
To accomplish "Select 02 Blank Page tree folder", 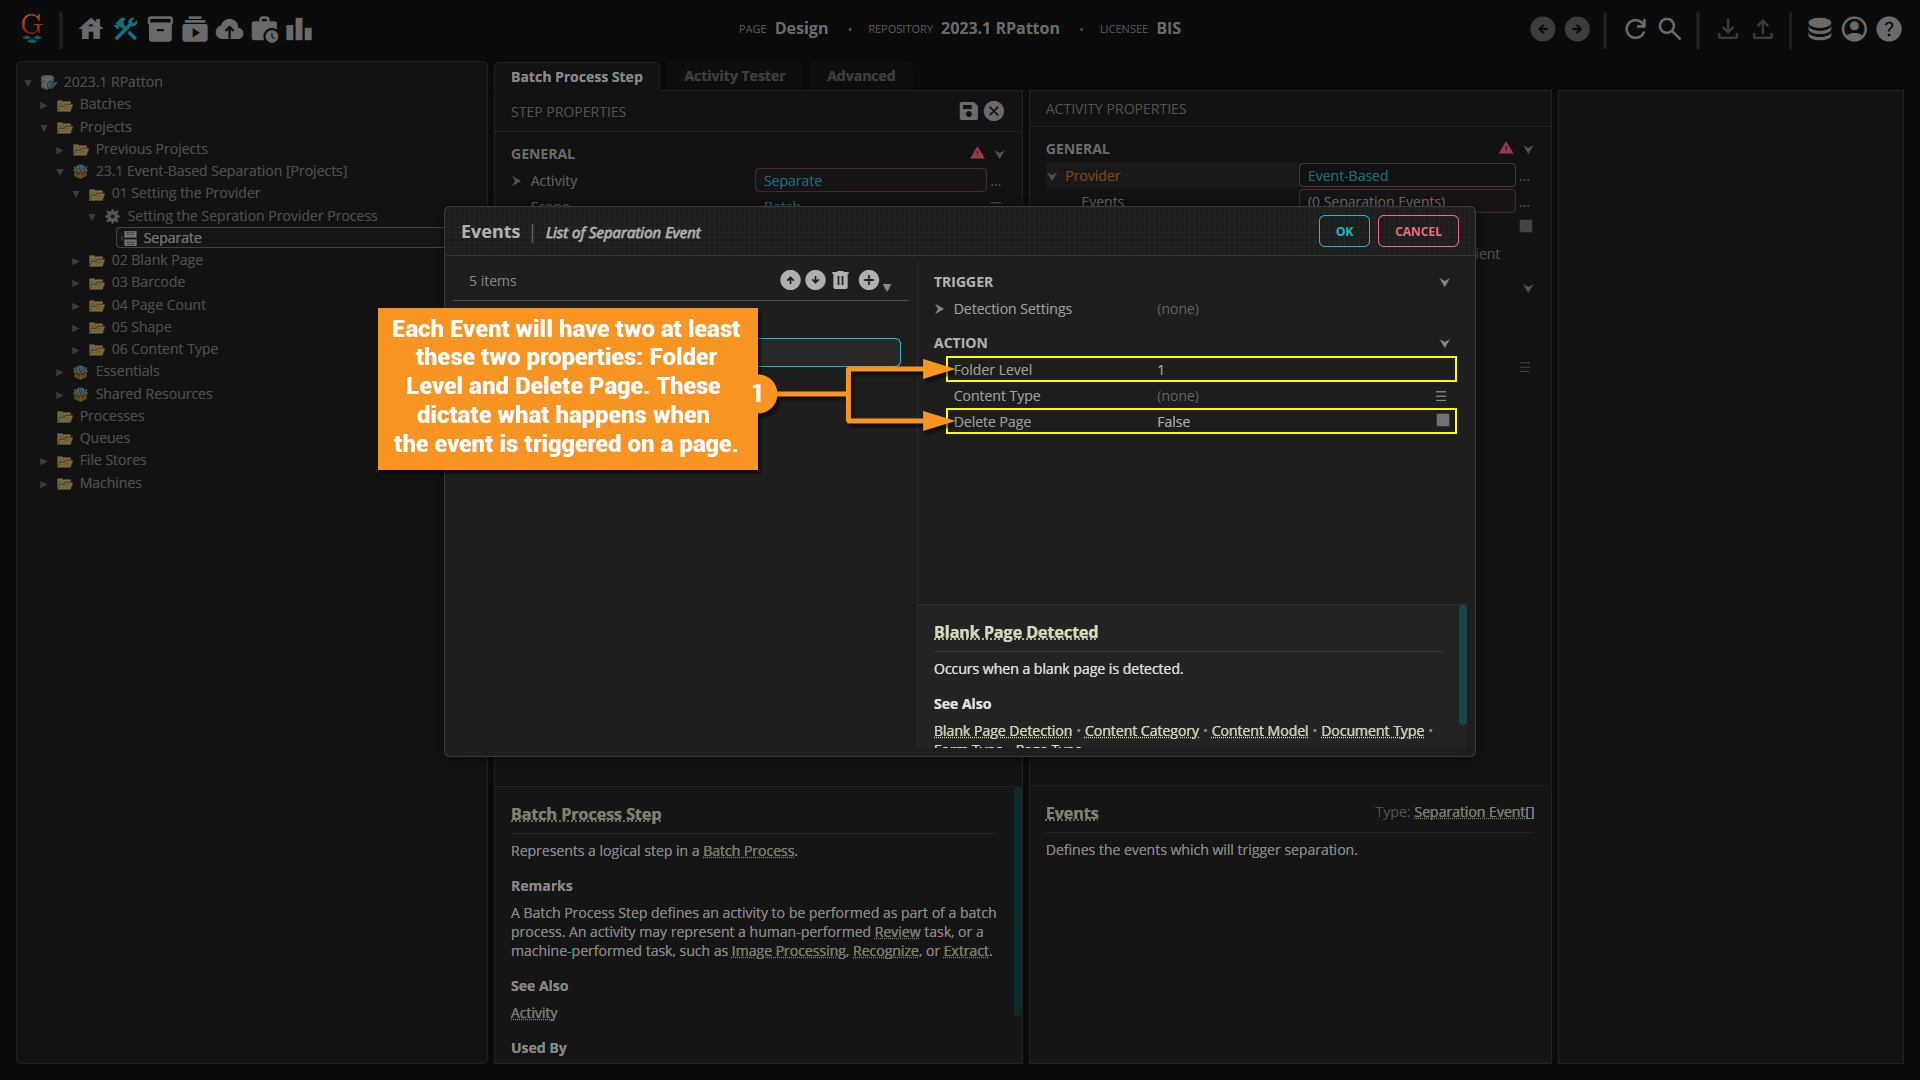I will coord(157,260).
